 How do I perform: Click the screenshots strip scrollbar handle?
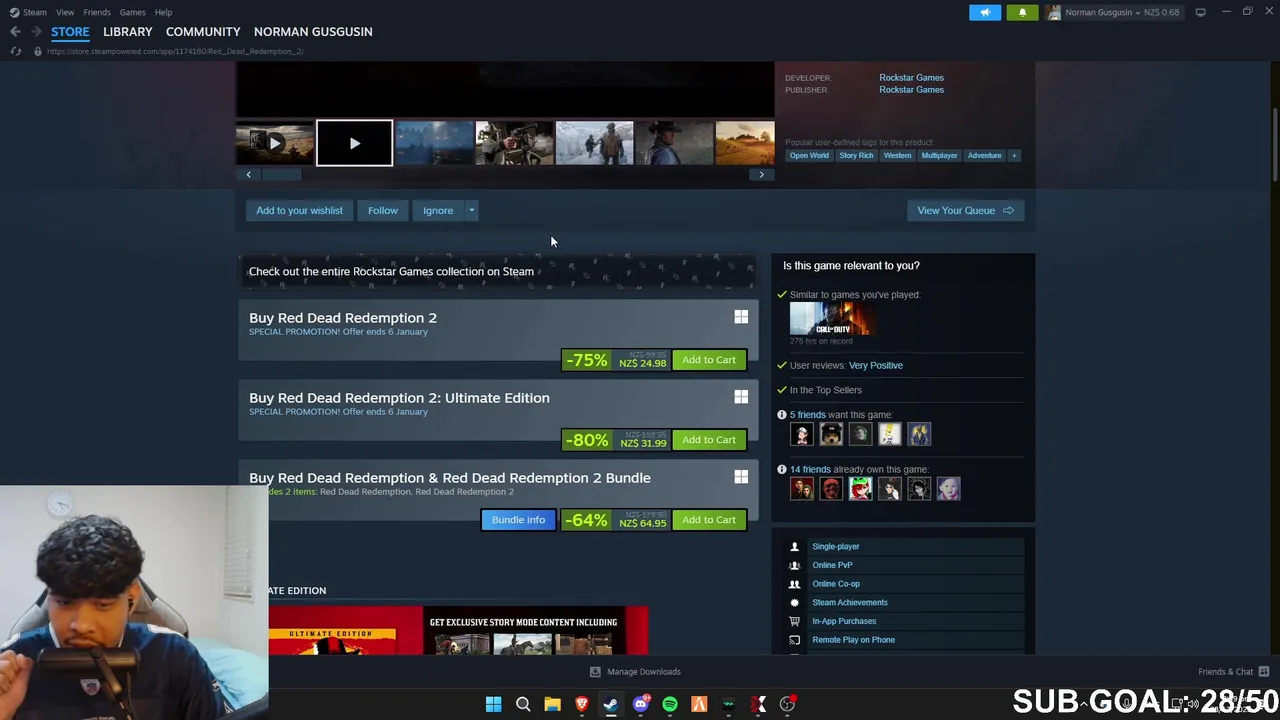point(281,174)
